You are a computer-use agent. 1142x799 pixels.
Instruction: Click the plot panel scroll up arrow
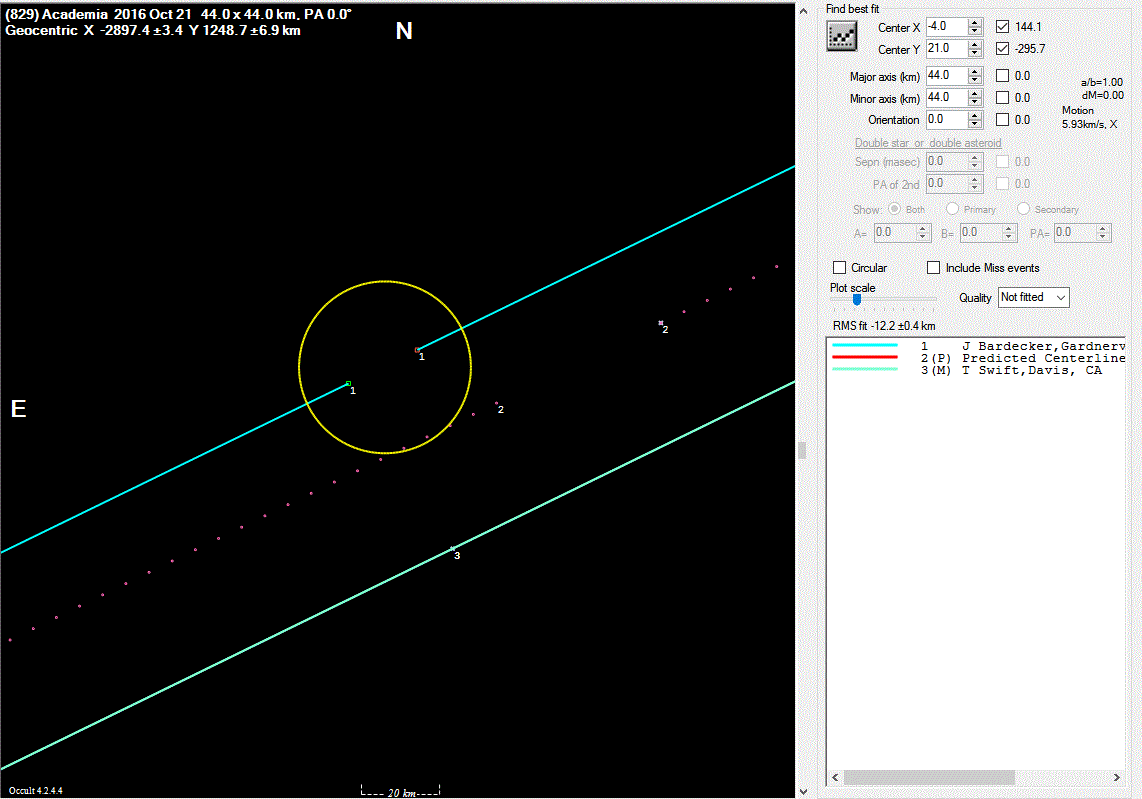(803, 11)
